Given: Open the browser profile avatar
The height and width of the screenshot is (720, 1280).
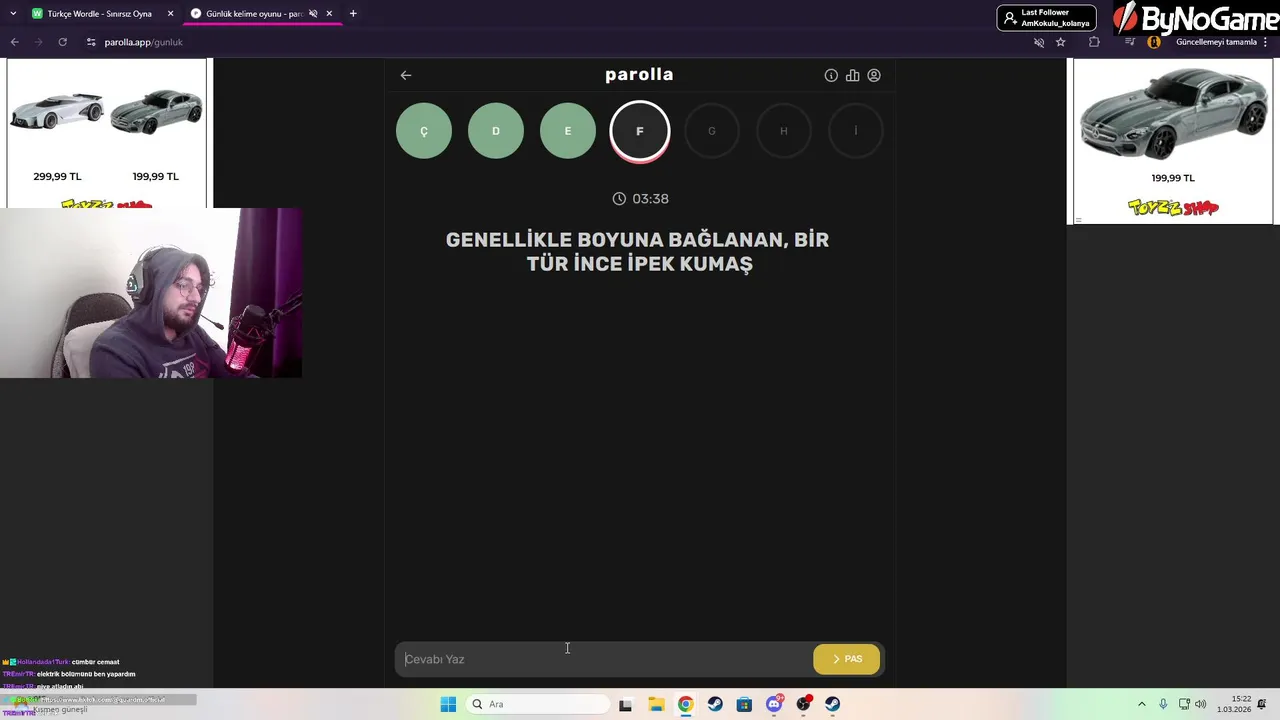Looking at the screenshot, I should tap(1154, 42).
